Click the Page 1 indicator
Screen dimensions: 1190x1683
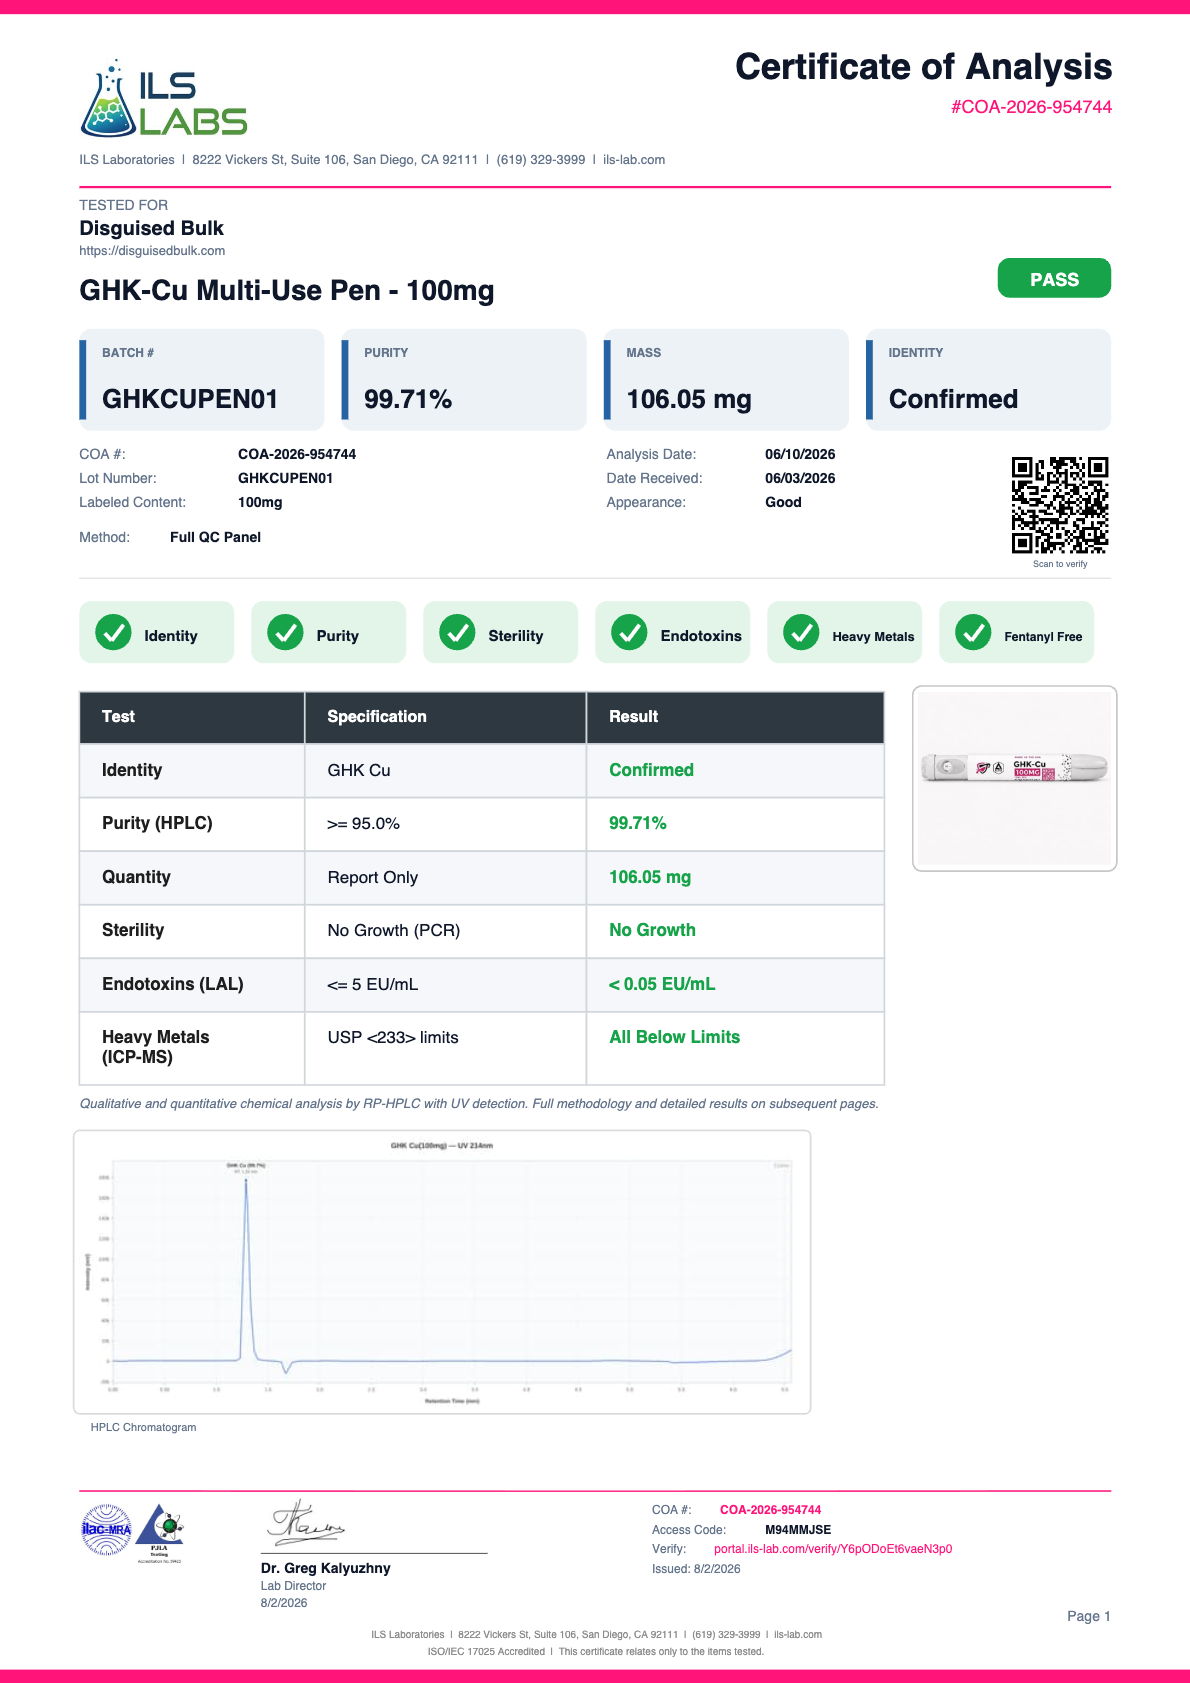click(1089, 1616)
